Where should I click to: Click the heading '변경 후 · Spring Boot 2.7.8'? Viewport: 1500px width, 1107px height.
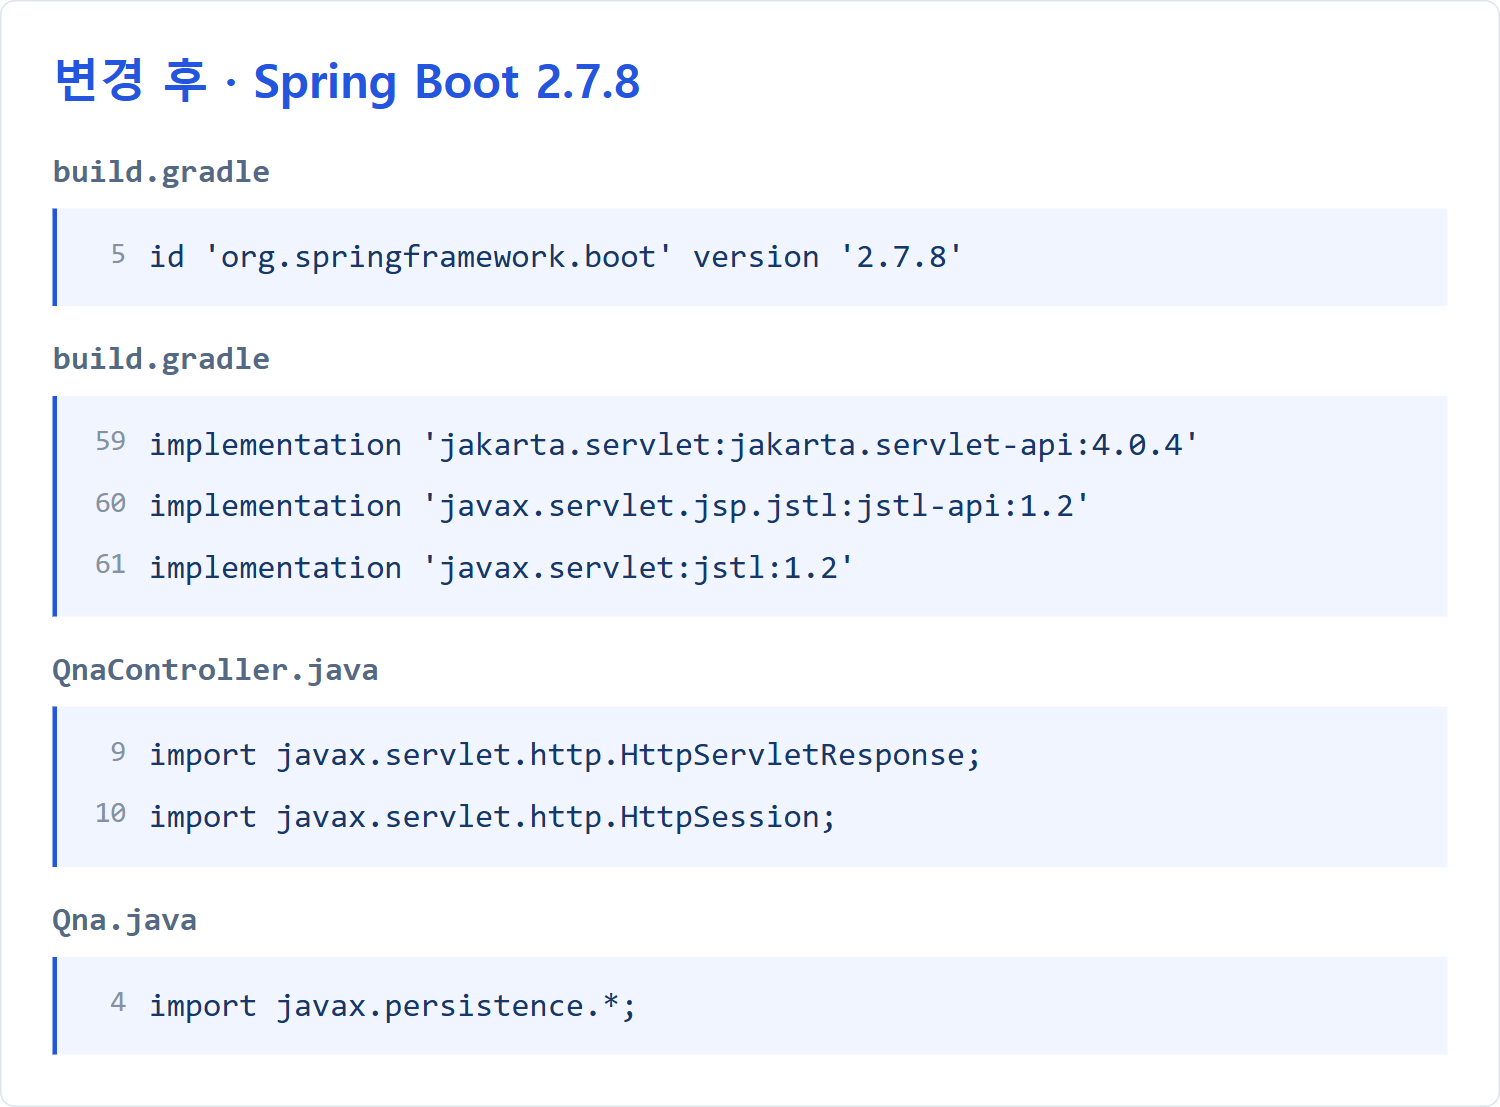[346, 82]
